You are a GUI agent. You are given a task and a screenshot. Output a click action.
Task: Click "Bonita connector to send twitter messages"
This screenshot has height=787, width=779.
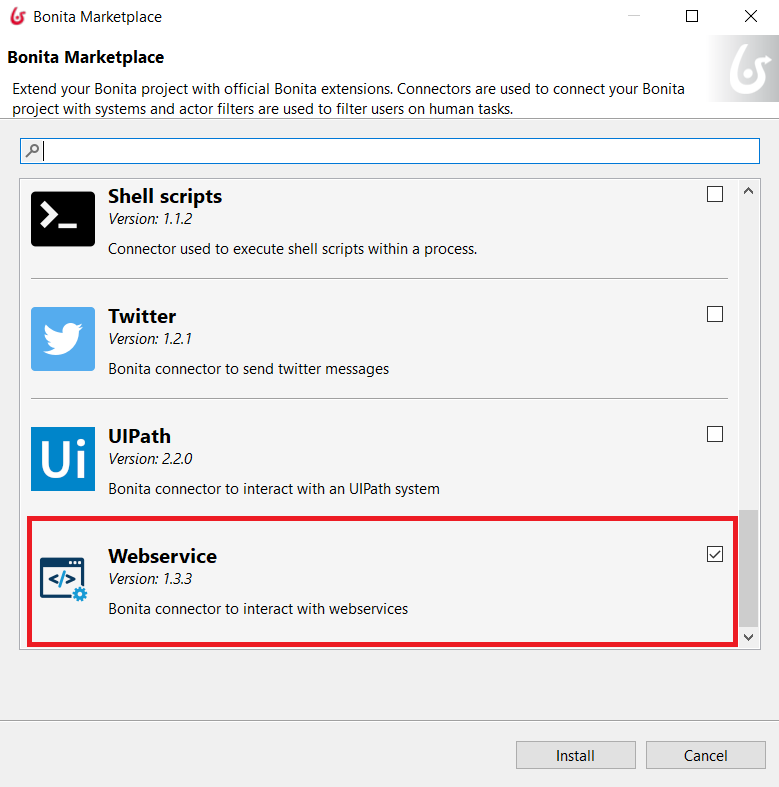(248, 369)
